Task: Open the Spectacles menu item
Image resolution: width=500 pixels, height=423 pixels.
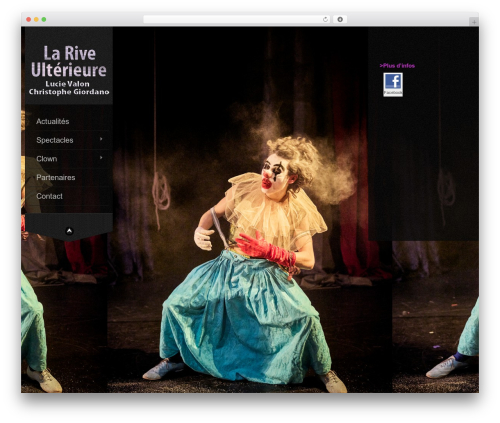Action: click(55, 140)
